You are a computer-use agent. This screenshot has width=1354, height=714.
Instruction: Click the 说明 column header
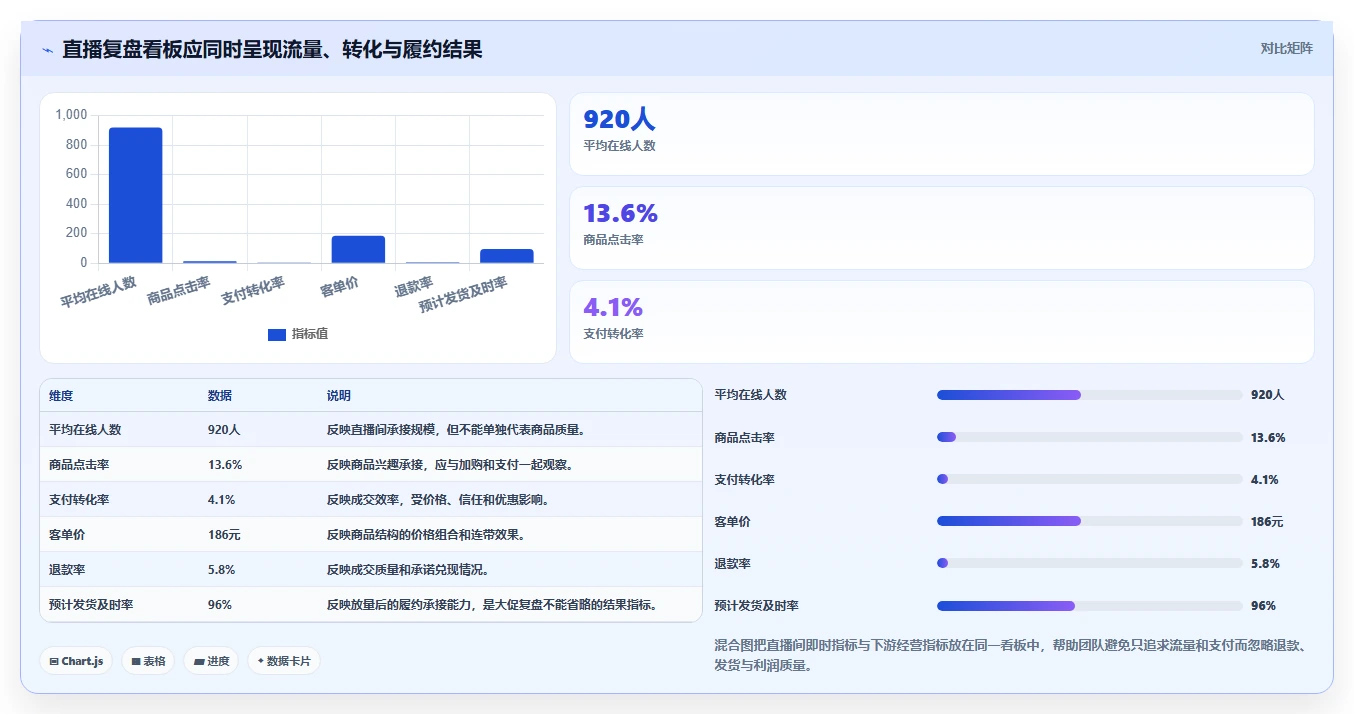pos(339,396)
